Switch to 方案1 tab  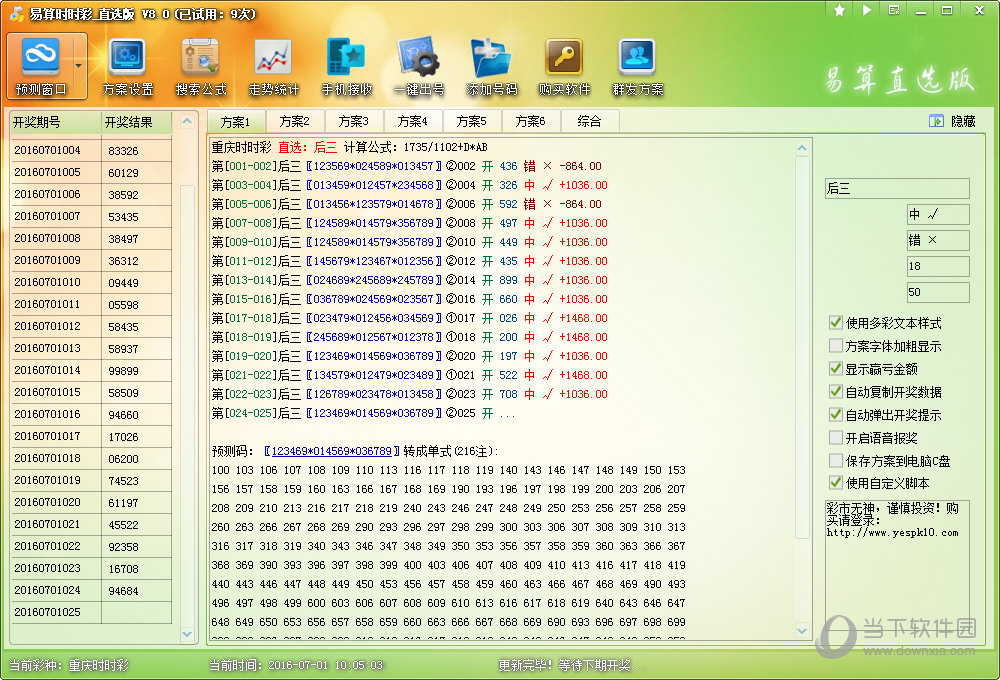(235, 121)
